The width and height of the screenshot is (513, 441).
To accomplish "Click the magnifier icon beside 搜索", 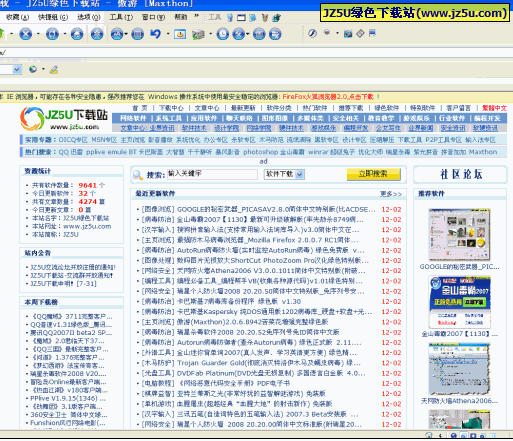I will [138, 175].
